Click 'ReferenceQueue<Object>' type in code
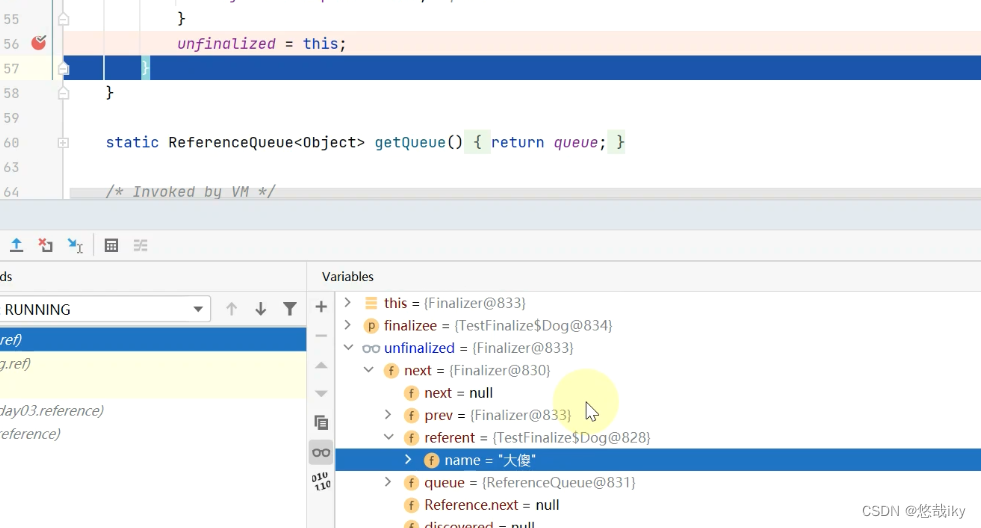 point(267,143)
